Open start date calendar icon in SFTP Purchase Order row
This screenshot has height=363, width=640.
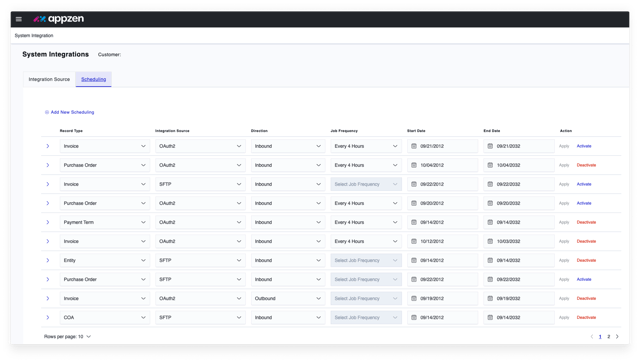[413, 280]
